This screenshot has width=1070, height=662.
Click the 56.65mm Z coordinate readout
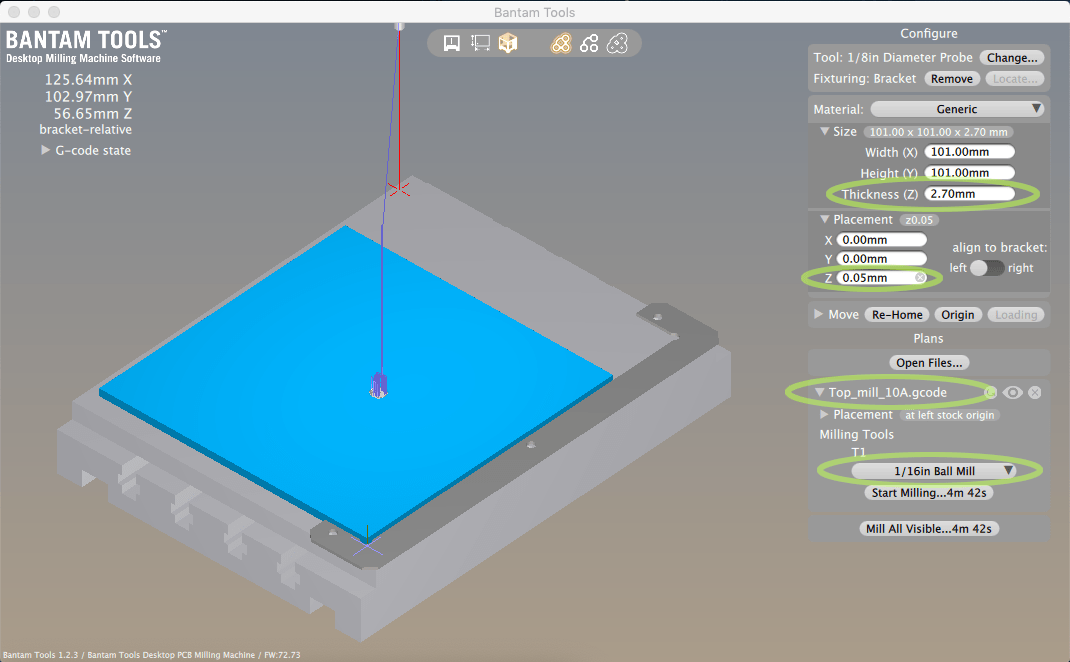tap(93, 114)
